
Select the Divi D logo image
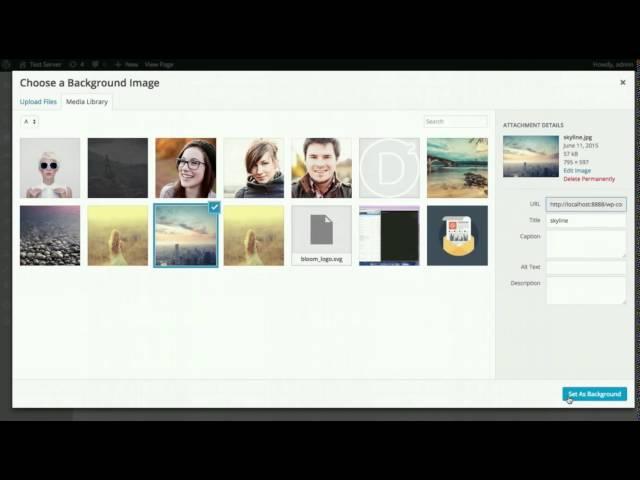(389, 168)
